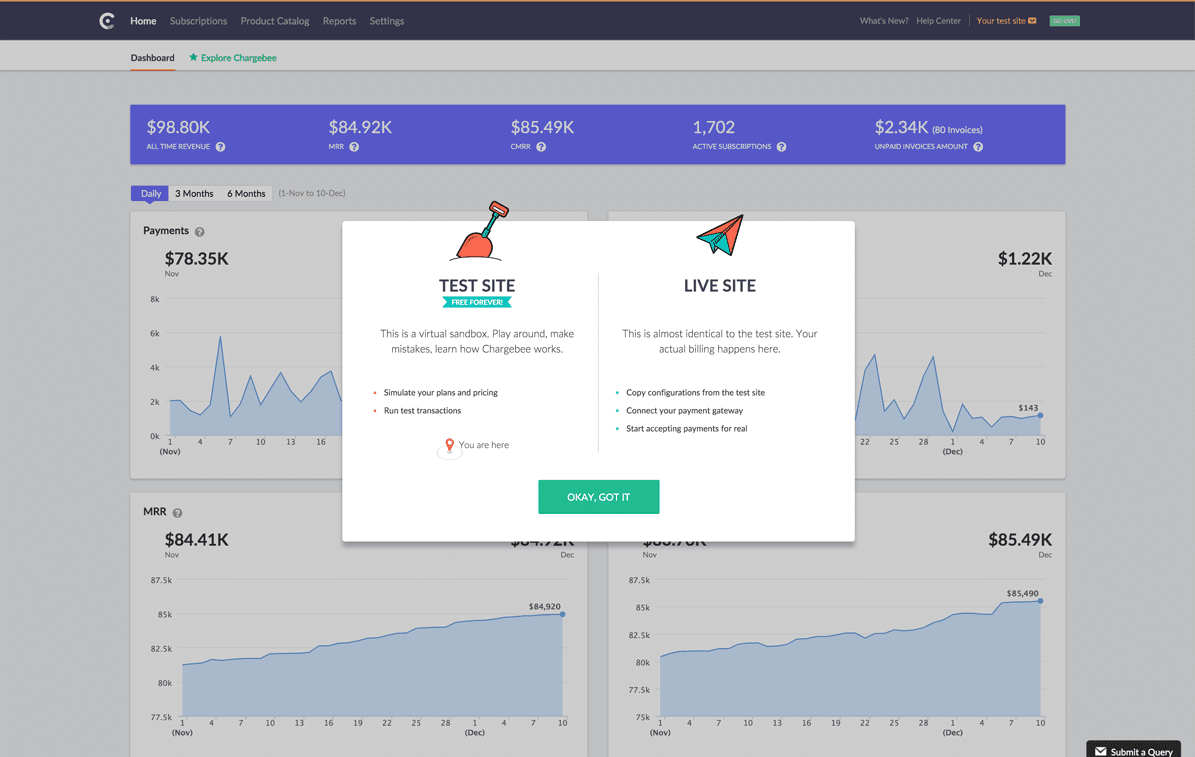Image resolution: width=1195 pixels, height=757 pixels.
Task: Click the $1.22K Dec figure
Action: (1025, 258)
